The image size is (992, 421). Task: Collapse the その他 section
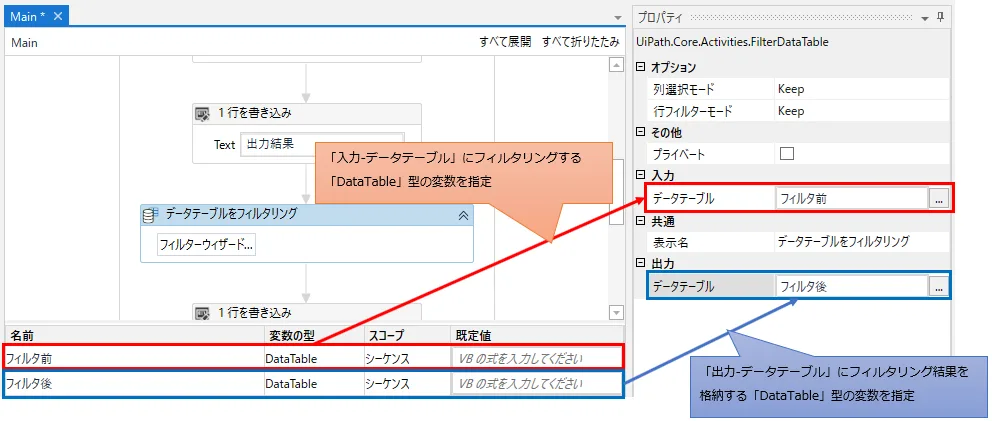[641, 133]
